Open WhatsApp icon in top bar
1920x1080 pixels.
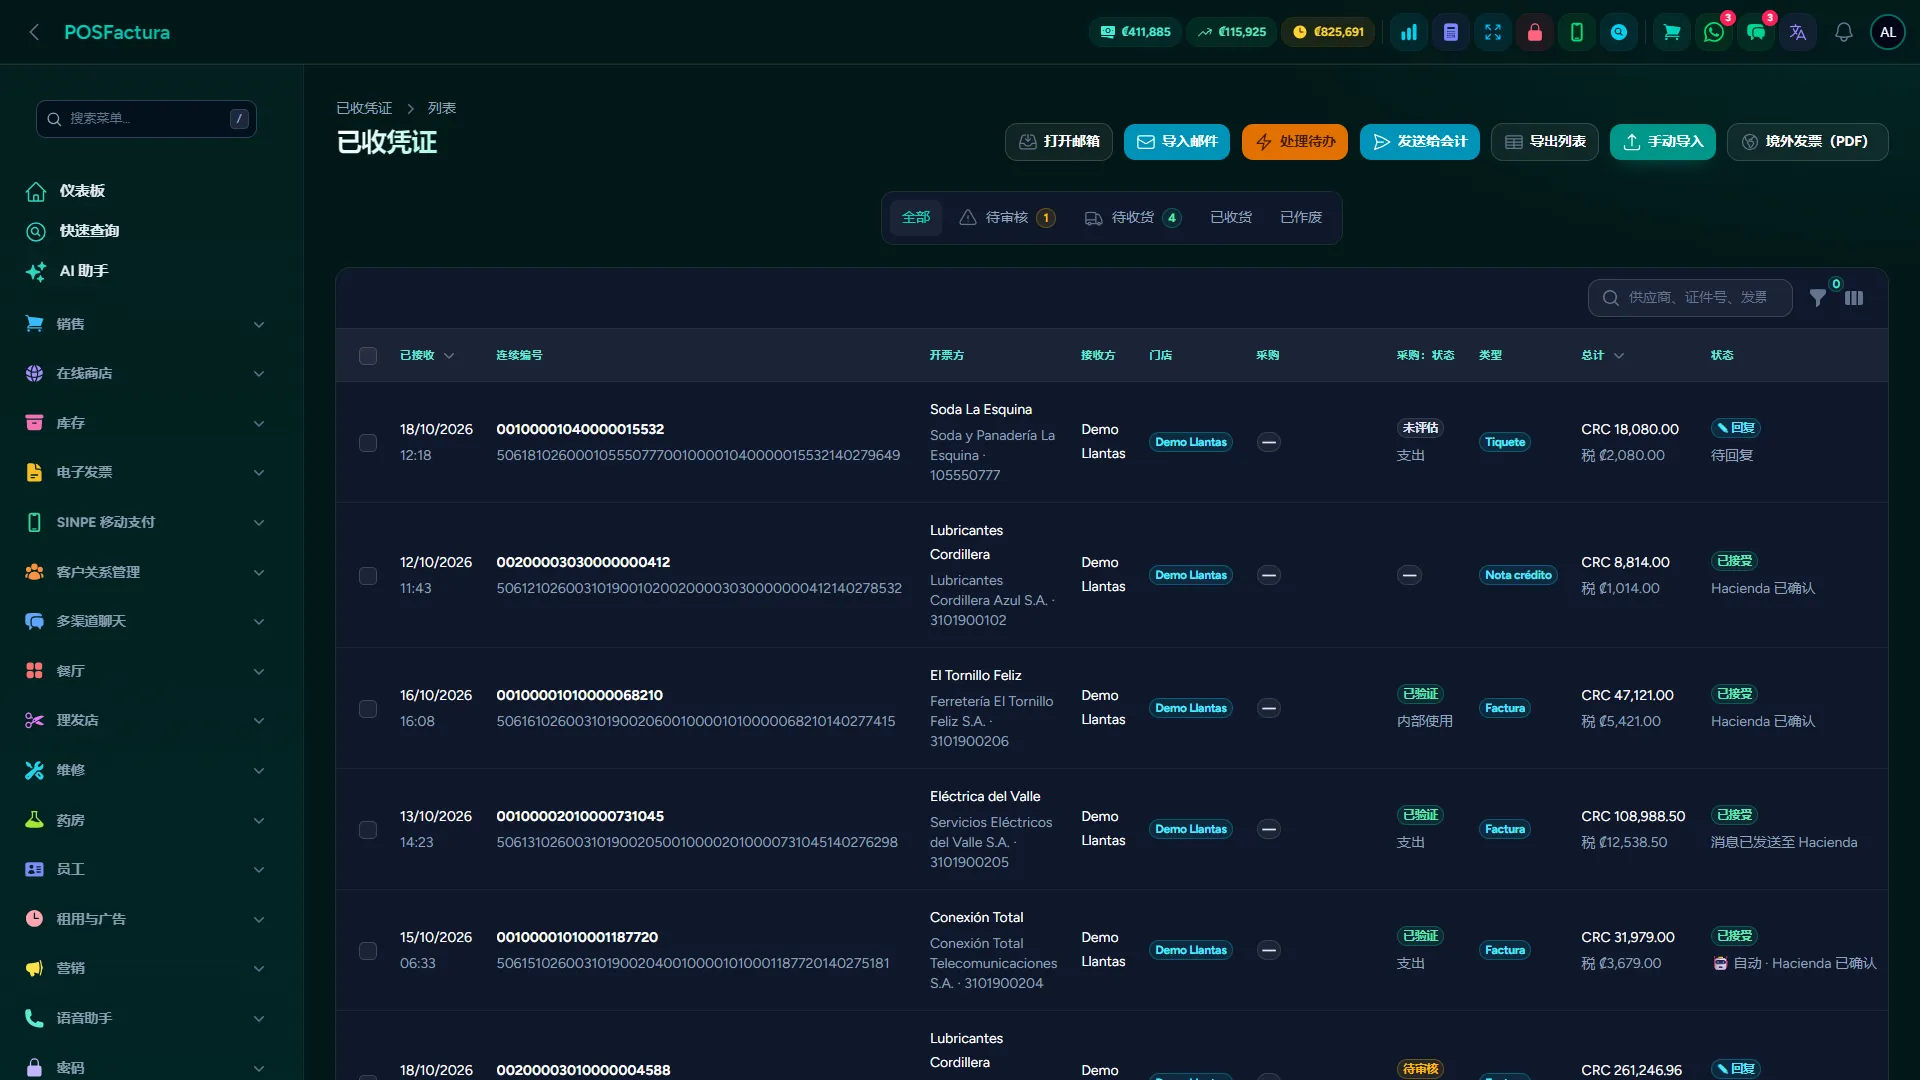click(1714, 32)
